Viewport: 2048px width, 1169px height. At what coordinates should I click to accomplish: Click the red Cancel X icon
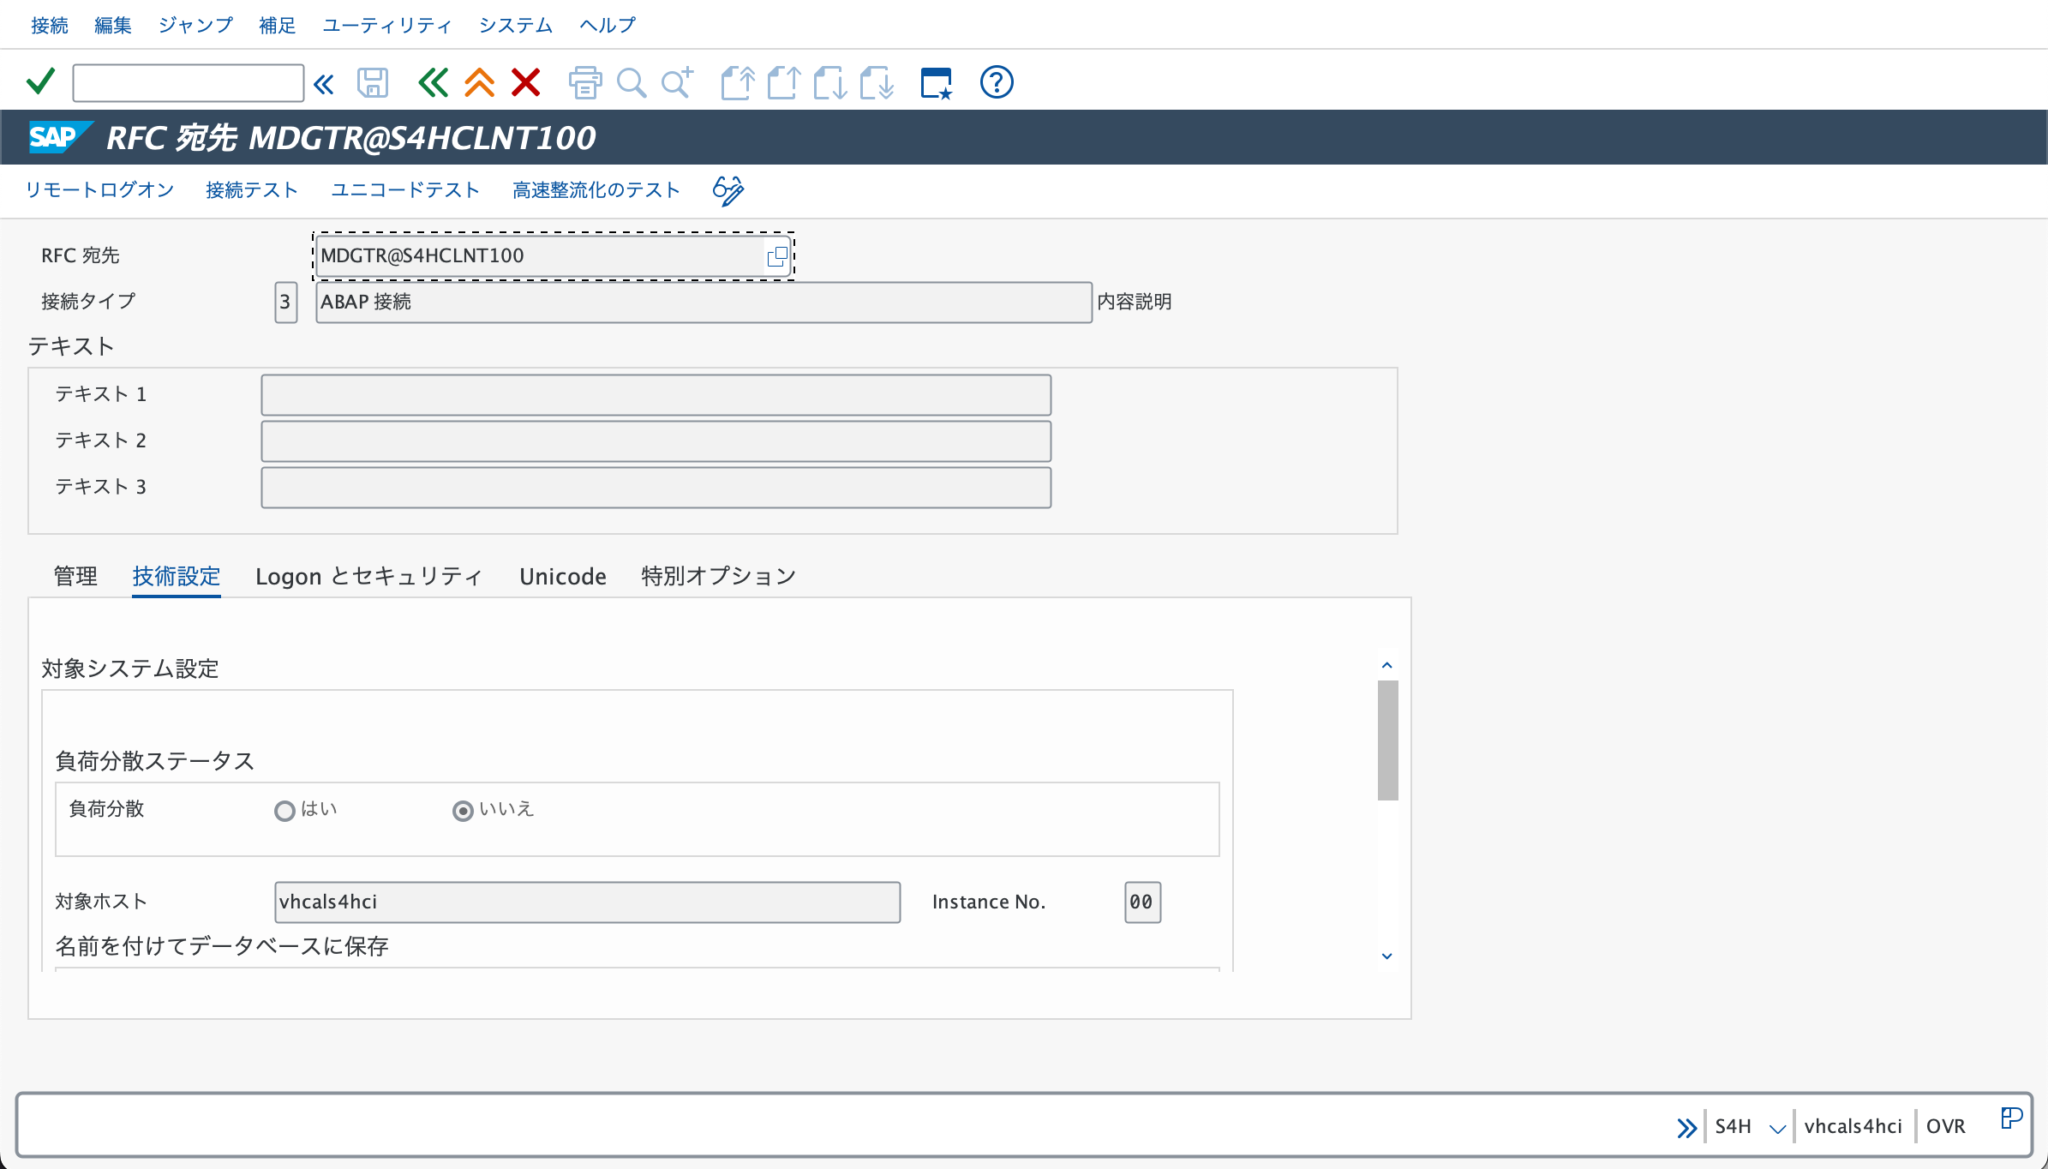click(526, 82)
